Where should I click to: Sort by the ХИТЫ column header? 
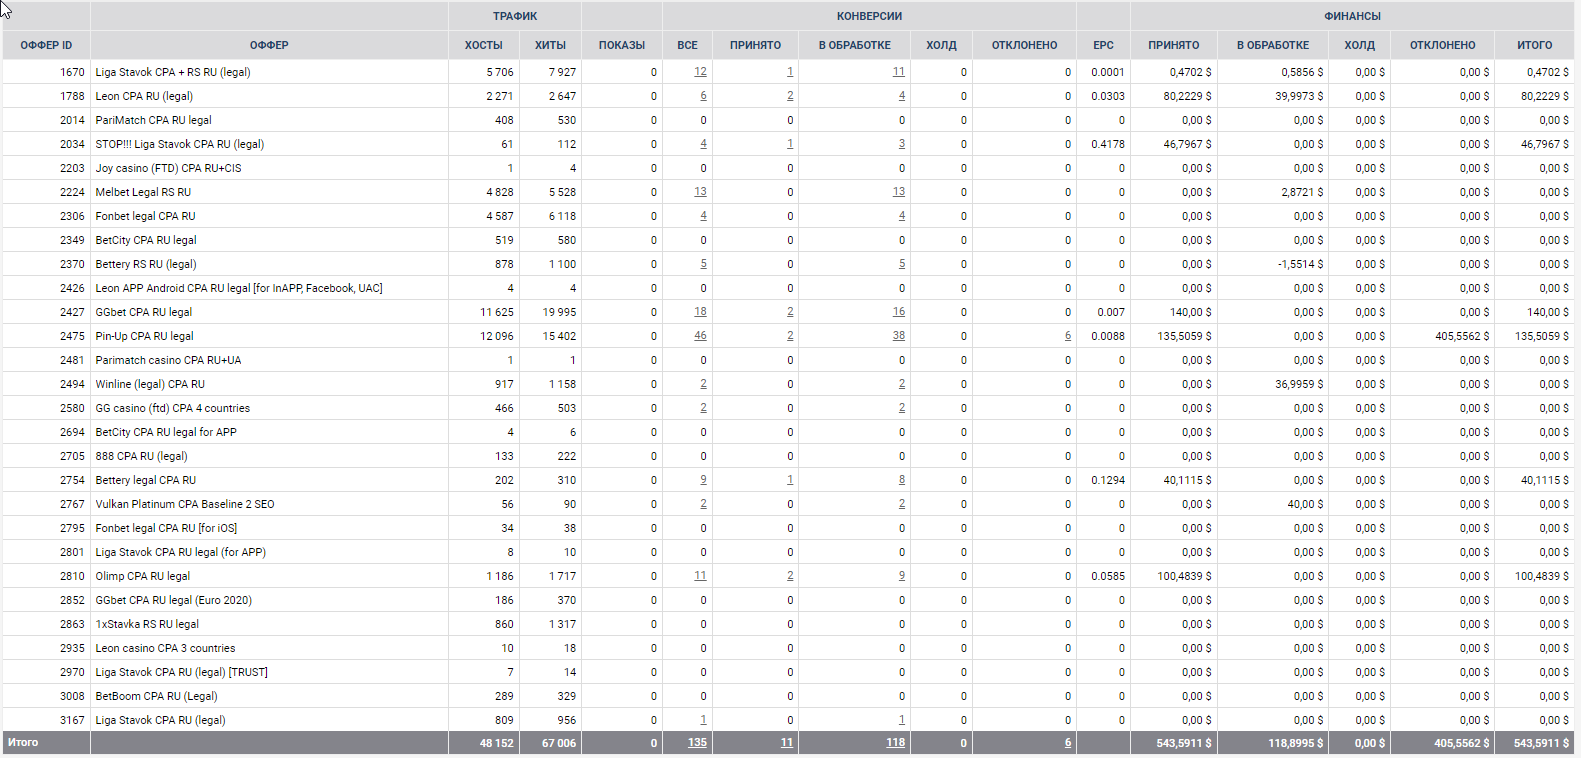click(x=550, y=45)
